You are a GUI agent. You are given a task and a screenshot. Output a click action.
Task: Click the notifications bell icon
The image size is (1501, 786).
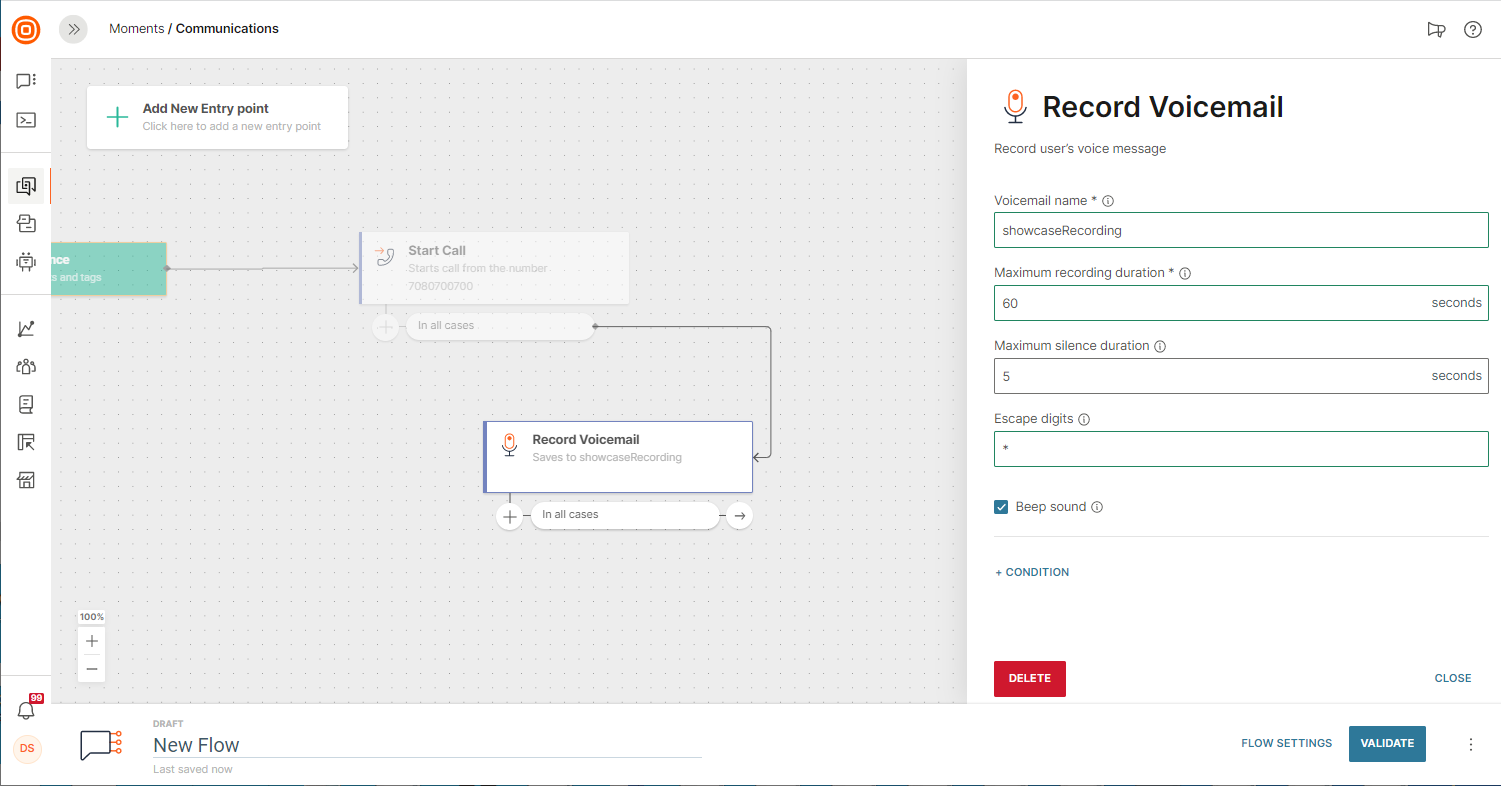coord(26,710)
